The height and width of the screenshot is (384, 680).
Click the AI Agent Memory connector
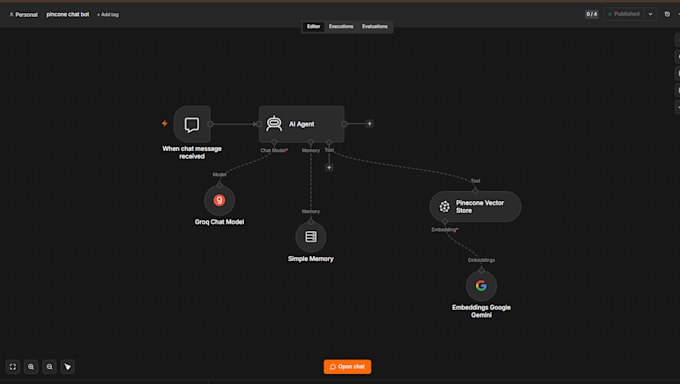point(311,142)
